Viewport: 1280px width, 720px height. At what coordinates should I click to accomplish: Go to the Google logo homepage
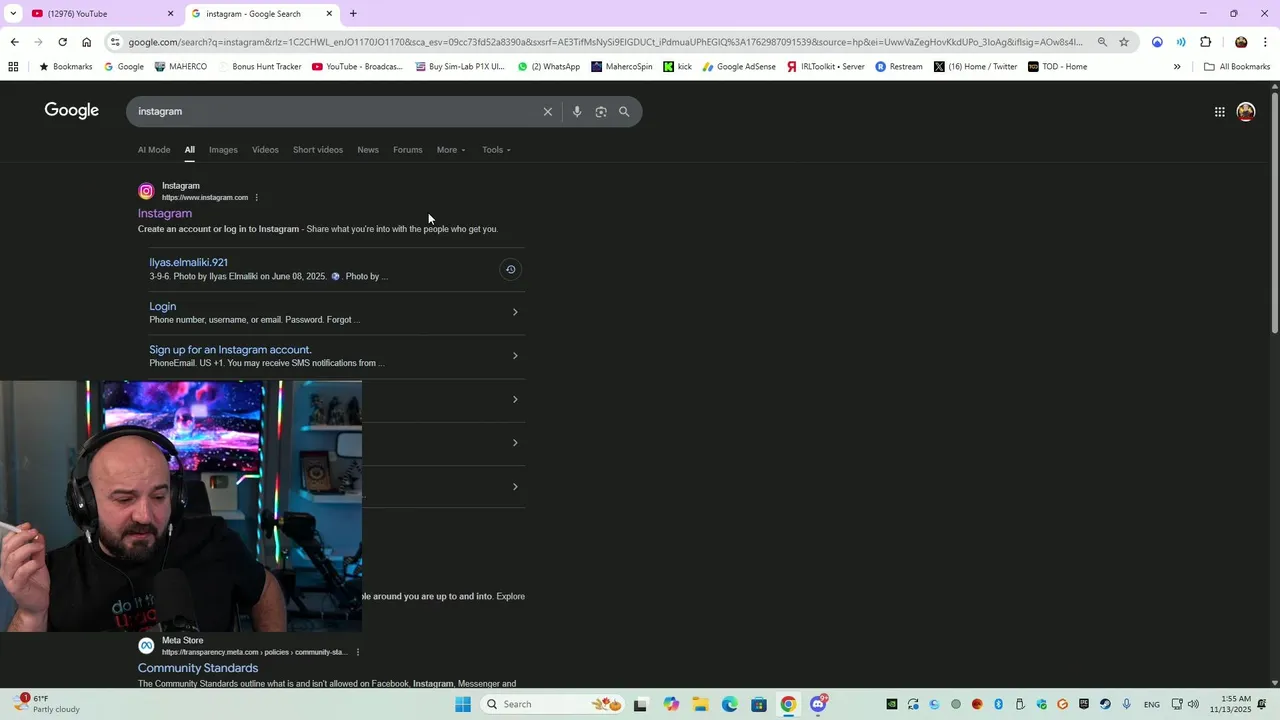[72, 111]
